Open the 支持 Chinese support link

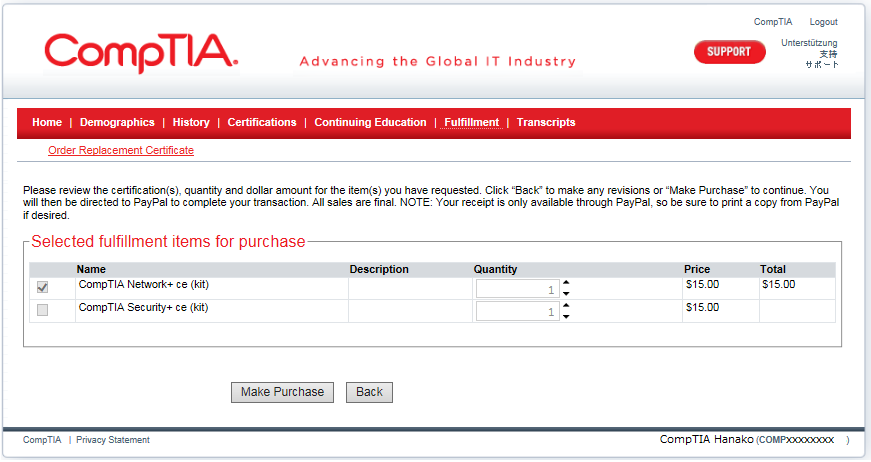[828, 54]
